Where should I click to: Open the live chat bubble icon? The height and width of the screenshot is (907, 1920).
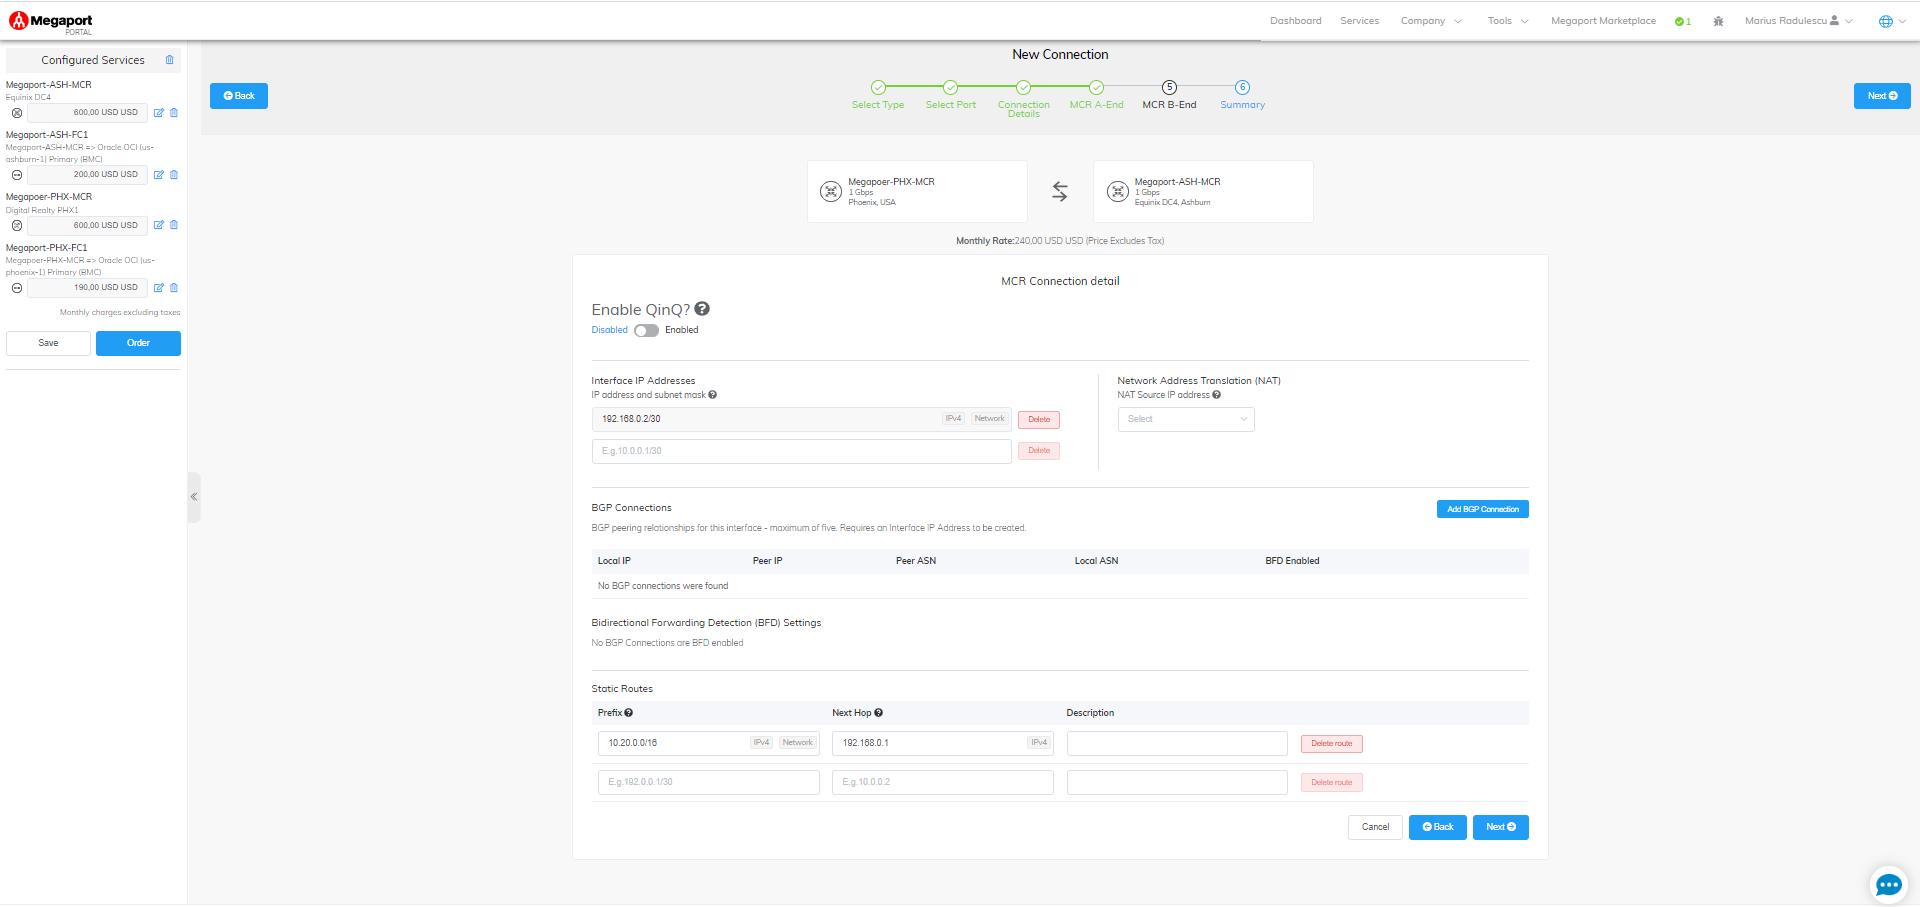[1888, 885]
